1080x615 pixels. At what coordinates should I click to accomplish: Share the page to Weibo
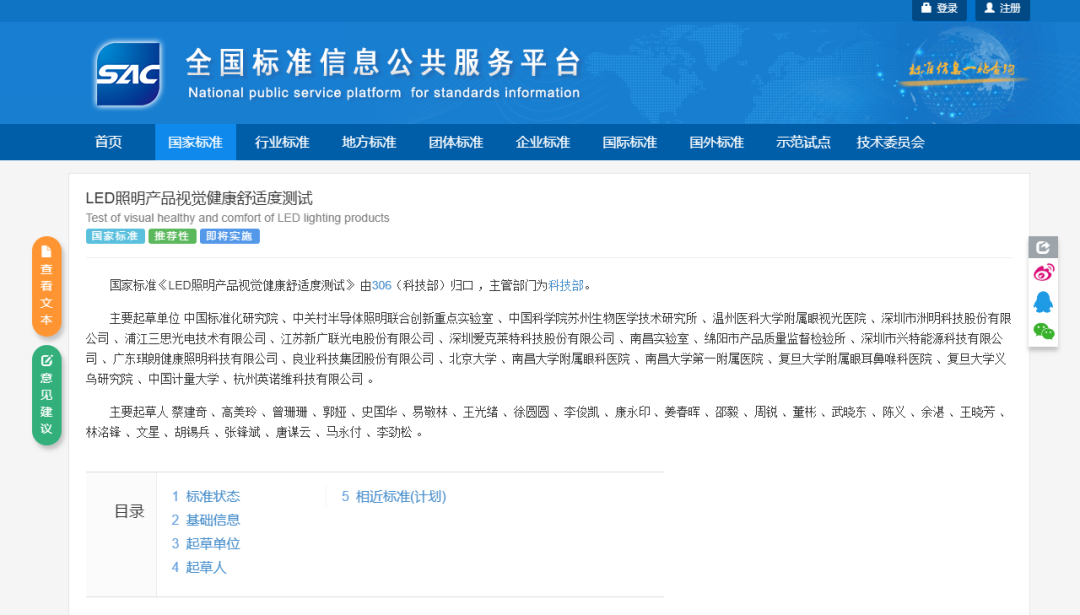[1044, 271]
